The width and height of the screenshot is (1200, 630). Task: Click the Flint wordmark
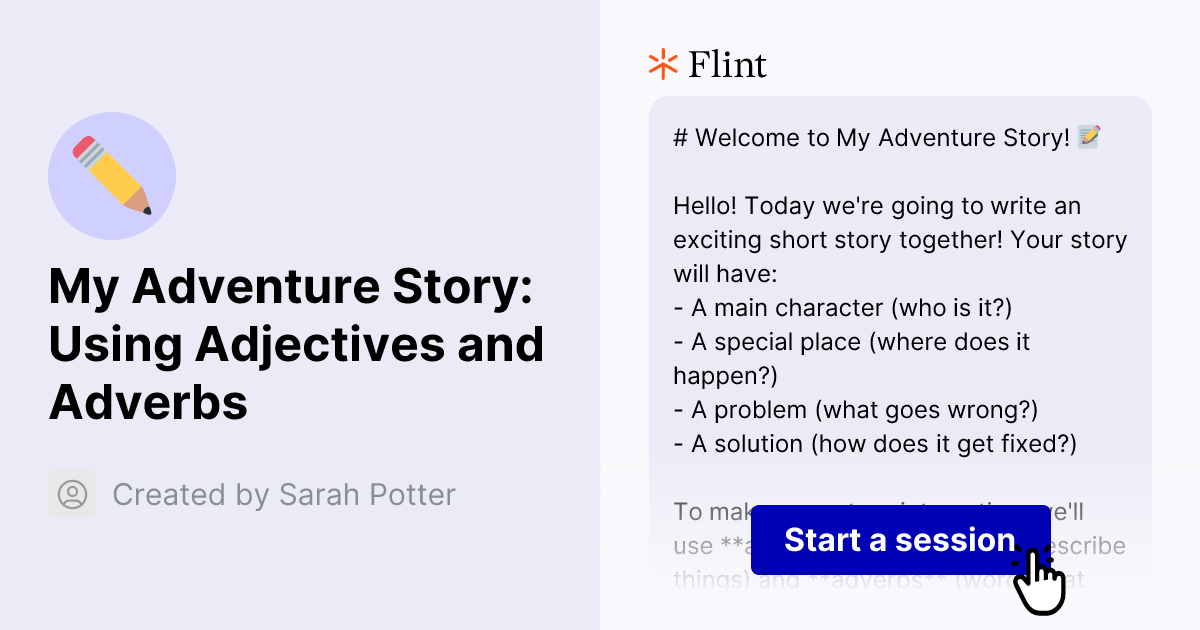(726, 63)
